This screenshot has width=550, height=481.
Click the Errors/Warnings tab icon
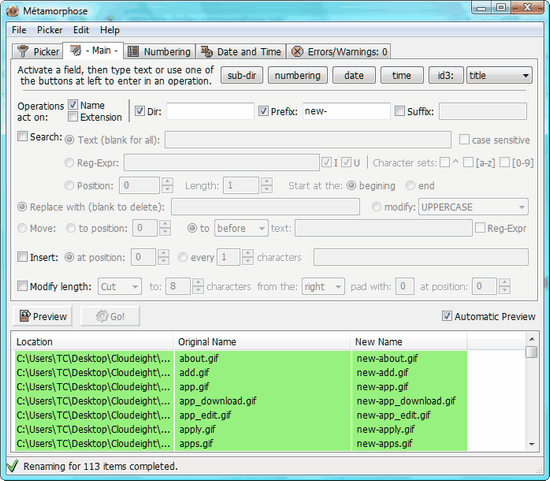tap(297, 52)
